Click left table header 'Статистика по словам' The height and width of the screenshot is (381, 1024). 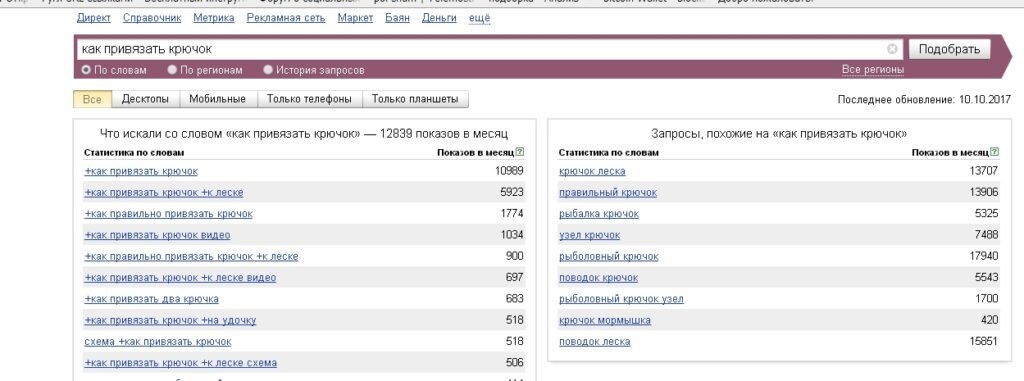pos(134,152)
